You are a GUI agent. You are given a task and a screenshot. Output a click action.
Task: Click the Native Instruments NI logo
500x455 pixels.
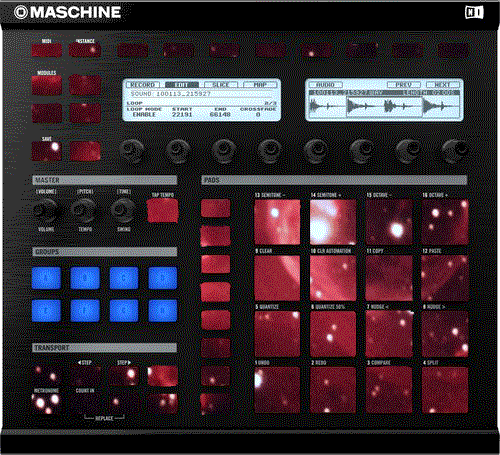tap(474, 13)
